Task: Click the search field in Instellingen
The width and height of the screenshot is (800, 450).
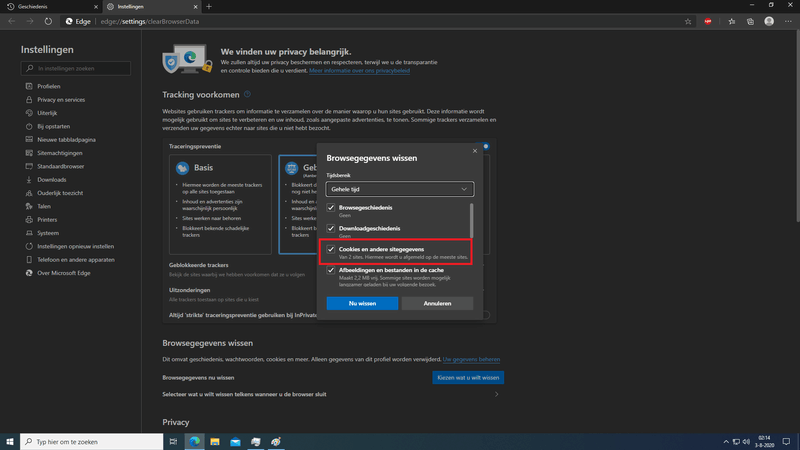Action: click(76, 68)
